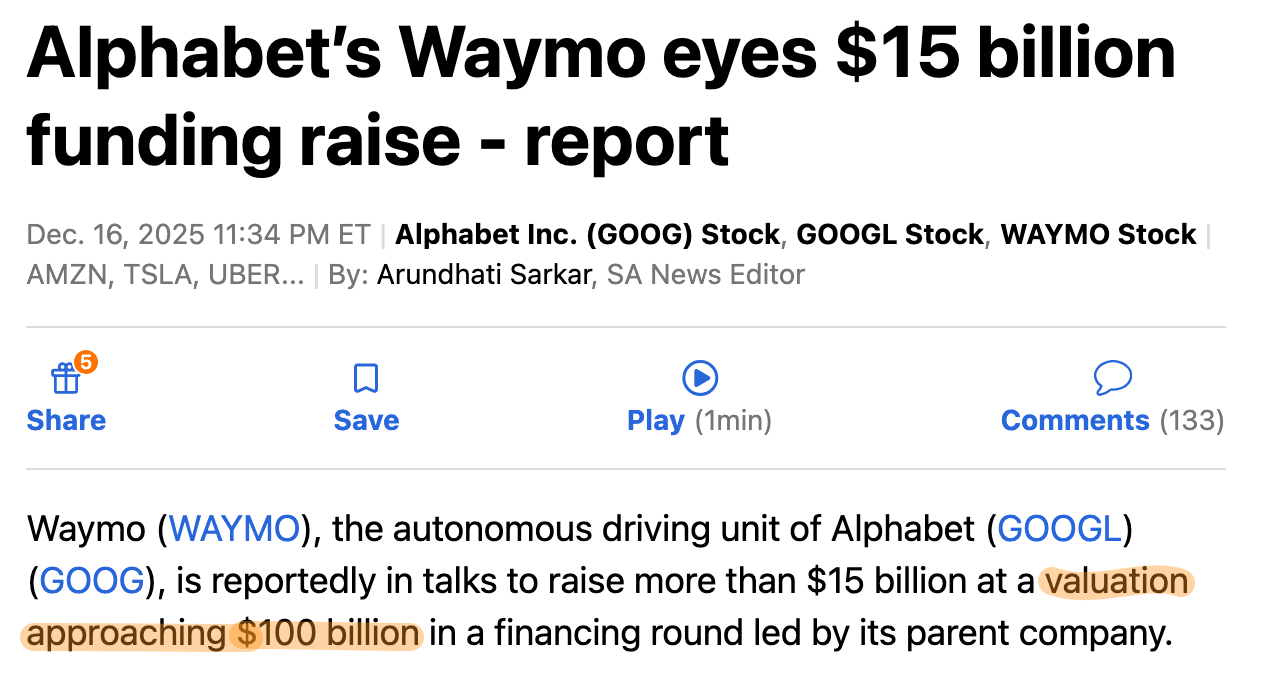Click the highlighted "$100 billion" text

click(328, 634)
